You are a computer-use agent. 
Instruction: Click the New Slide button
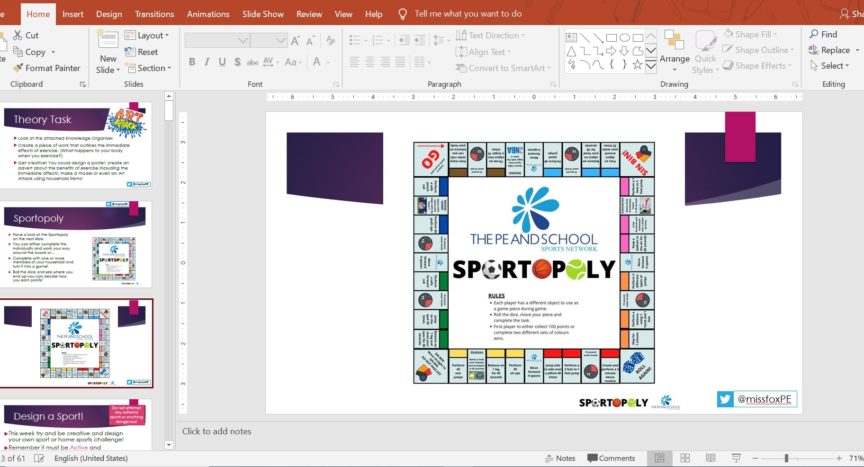point(107,52)
